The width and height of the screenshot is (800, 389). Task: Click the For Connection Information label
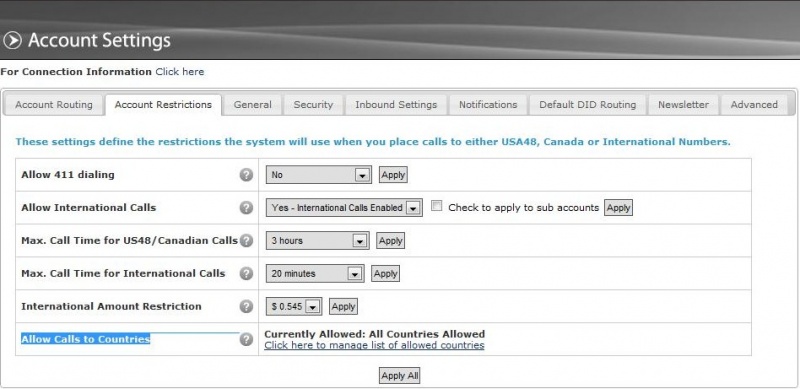[76, 72]
